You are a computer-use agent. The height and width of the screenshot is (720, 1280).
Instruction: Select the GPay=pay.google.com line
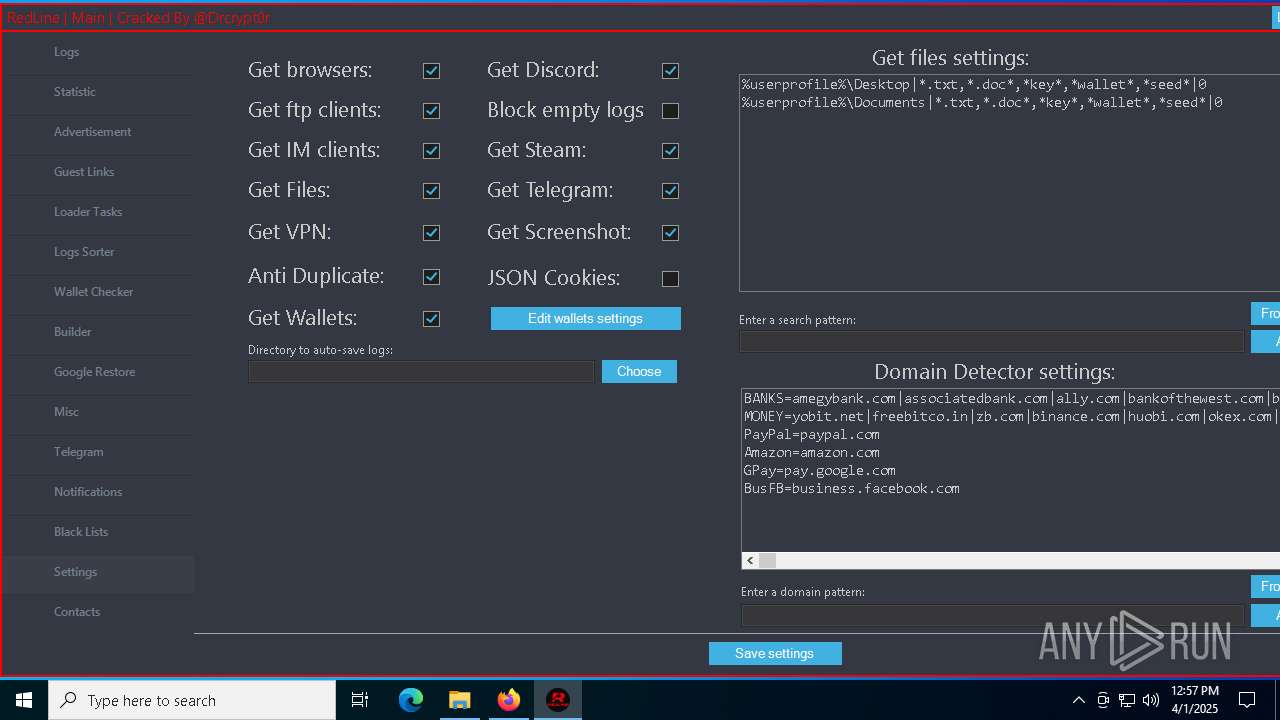point(820,470)
